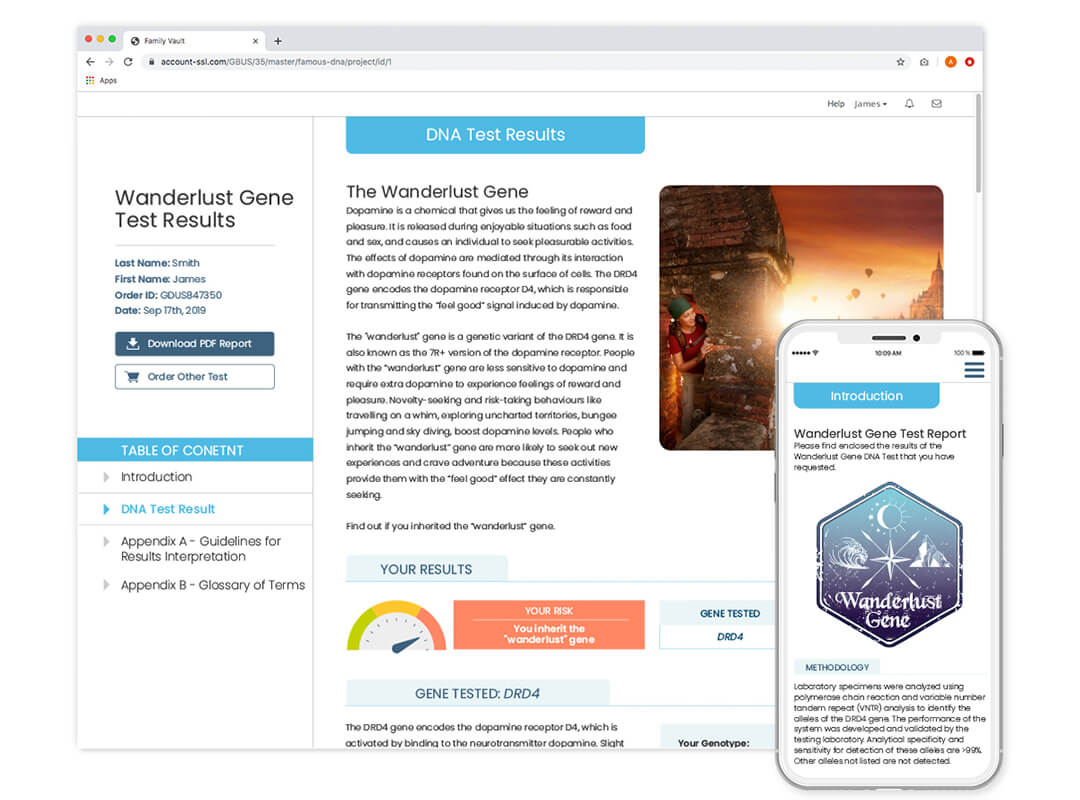Click the risk gauge dial
This screenshot has width=1080, height=800.
pyautogui.click(x=396, y=626)
